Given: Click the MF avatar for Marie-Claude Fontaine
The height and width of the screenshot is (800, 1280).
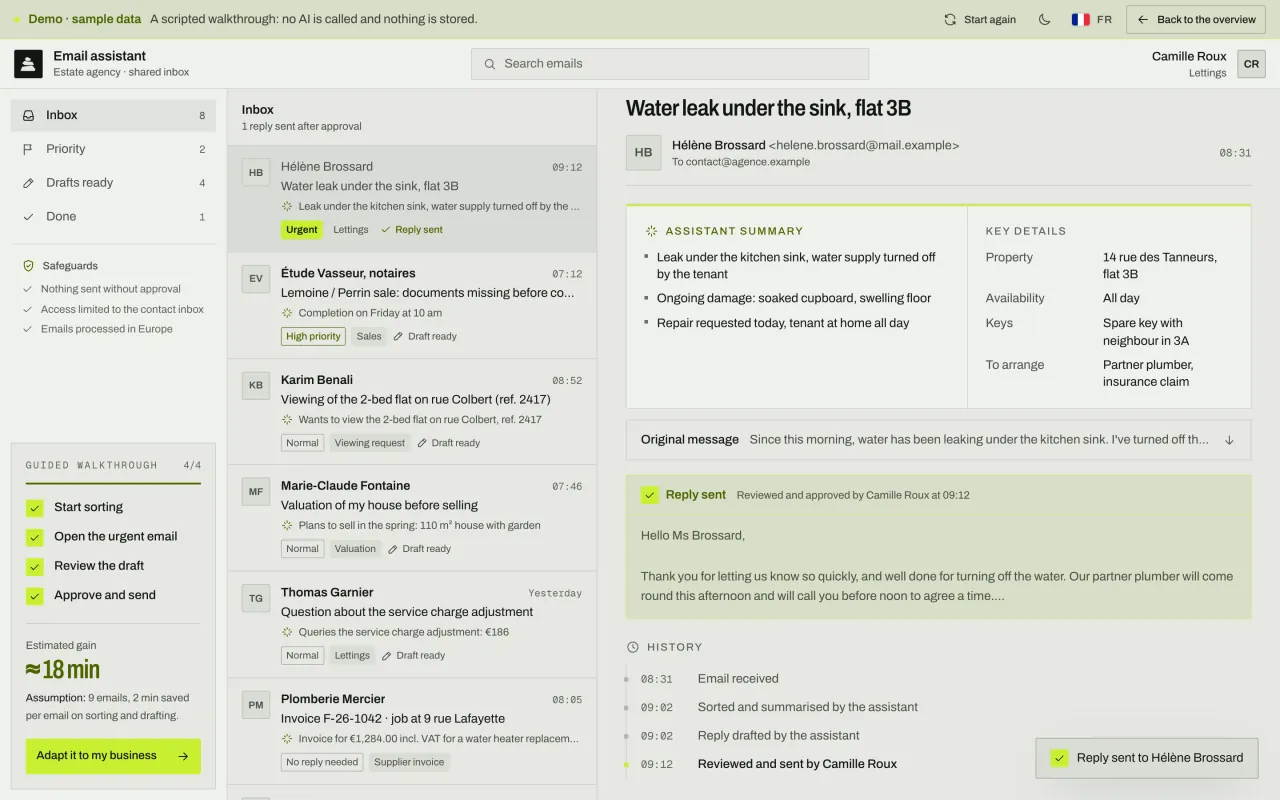Looking at the screenshot, I should point(256,492).
